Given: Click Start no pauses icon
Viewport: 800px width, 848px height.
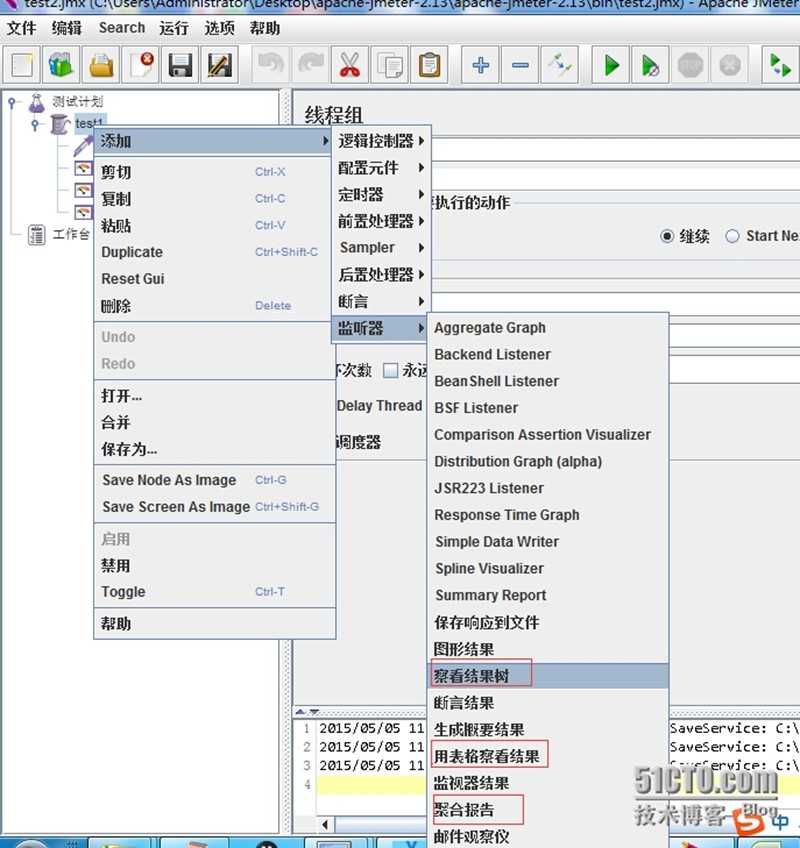Looking at the screenshot, I should point(650,65).
